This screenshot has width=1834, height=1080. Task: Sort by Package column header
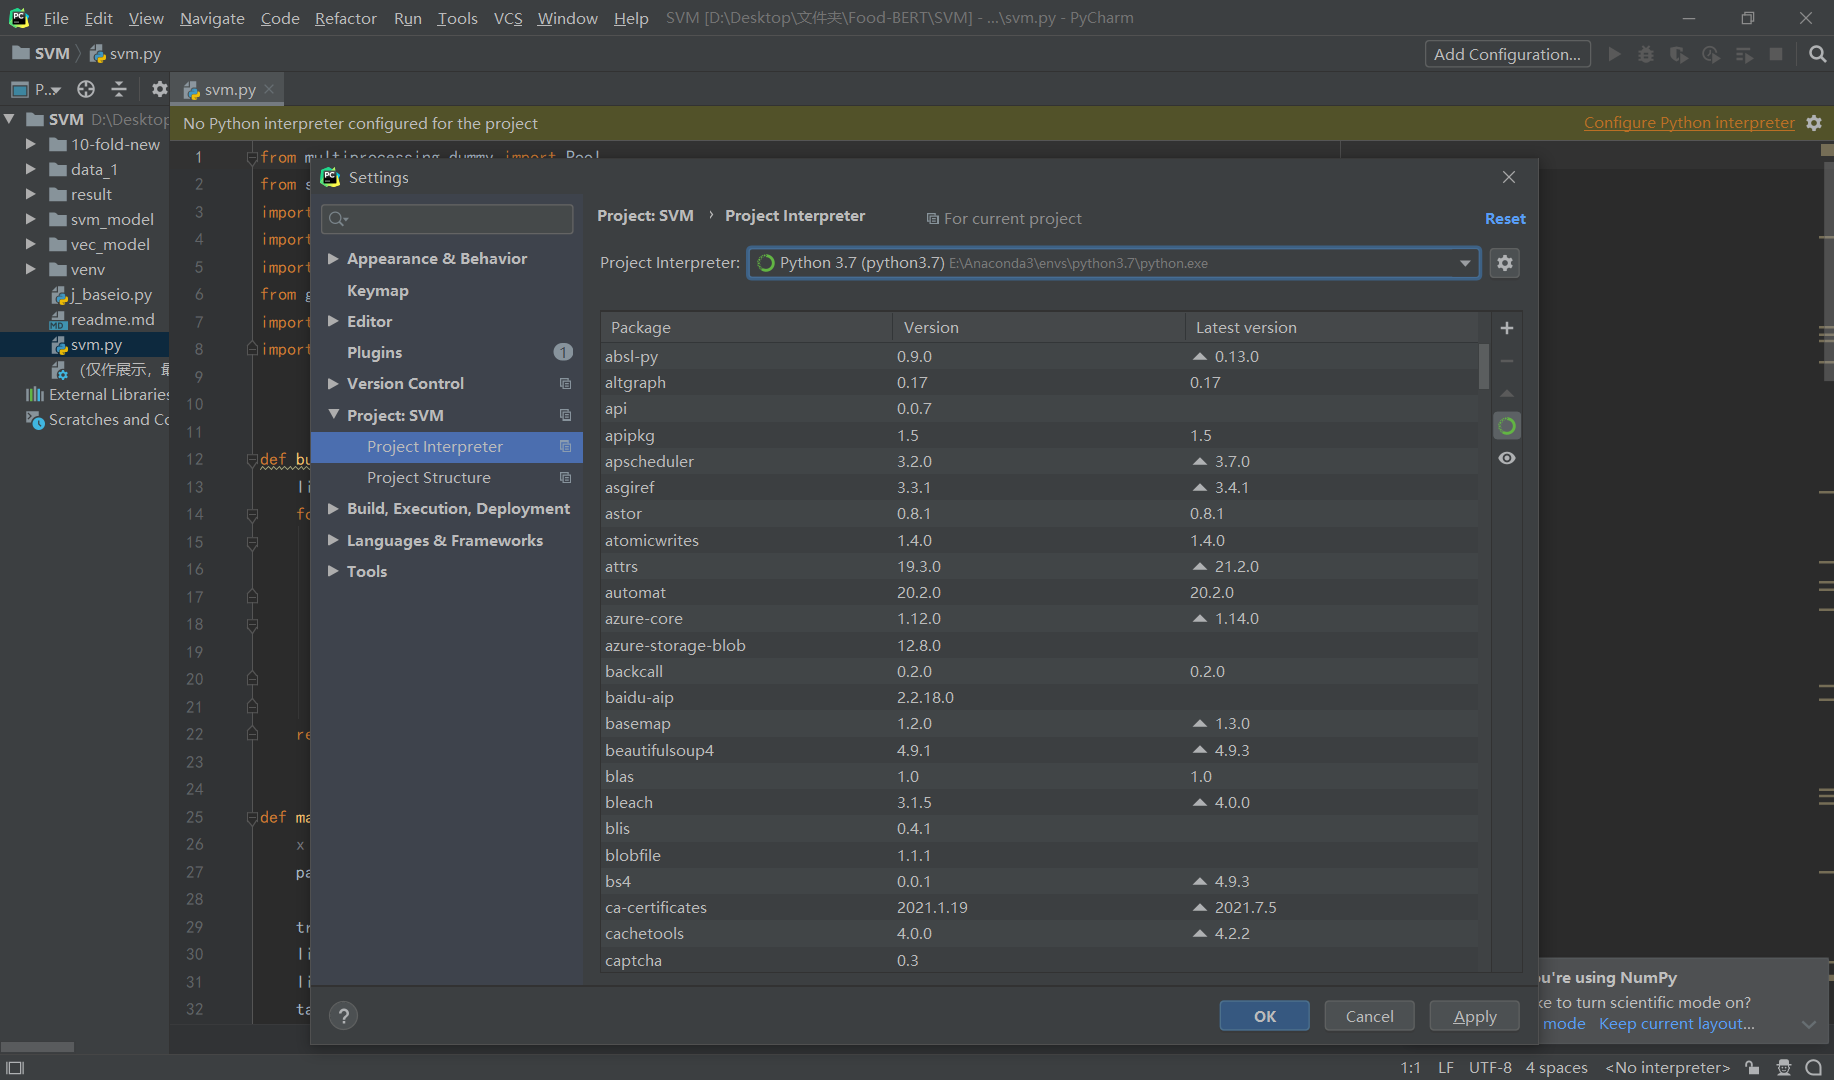pos(746,327)
